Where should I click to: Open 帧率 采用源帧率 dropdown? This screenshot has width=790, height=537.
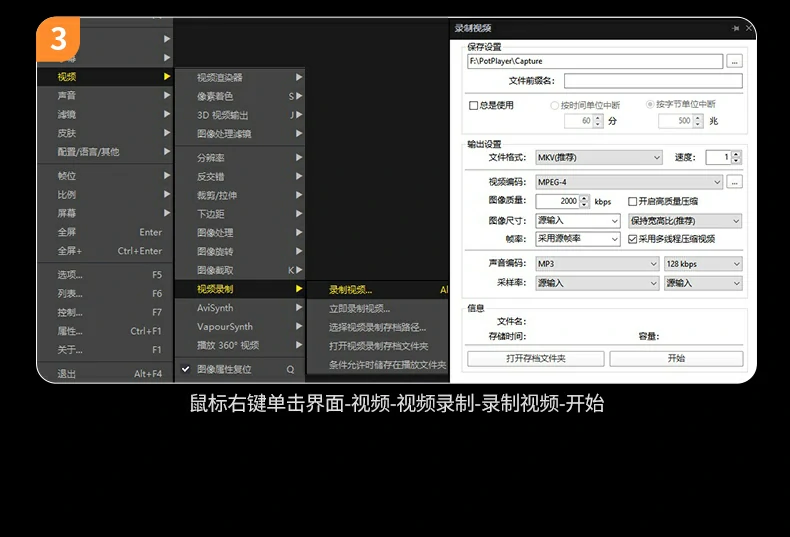click(x=578, y=239)
